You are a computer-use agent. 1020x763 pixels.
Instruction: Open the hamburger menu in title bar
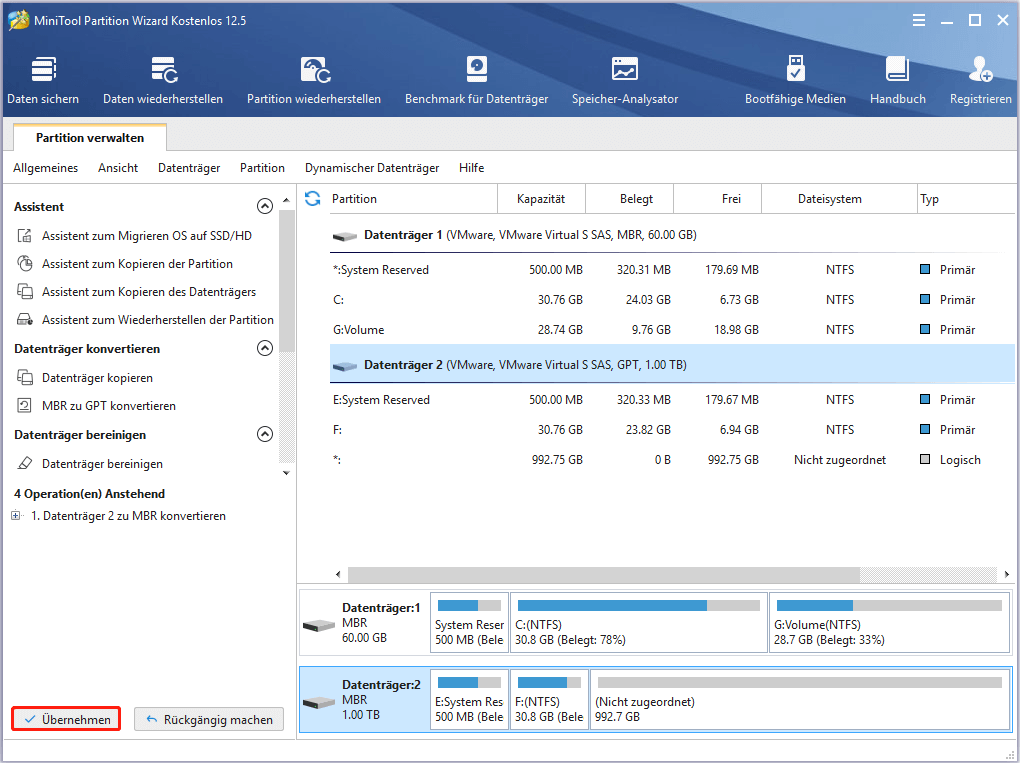[919, 21]
